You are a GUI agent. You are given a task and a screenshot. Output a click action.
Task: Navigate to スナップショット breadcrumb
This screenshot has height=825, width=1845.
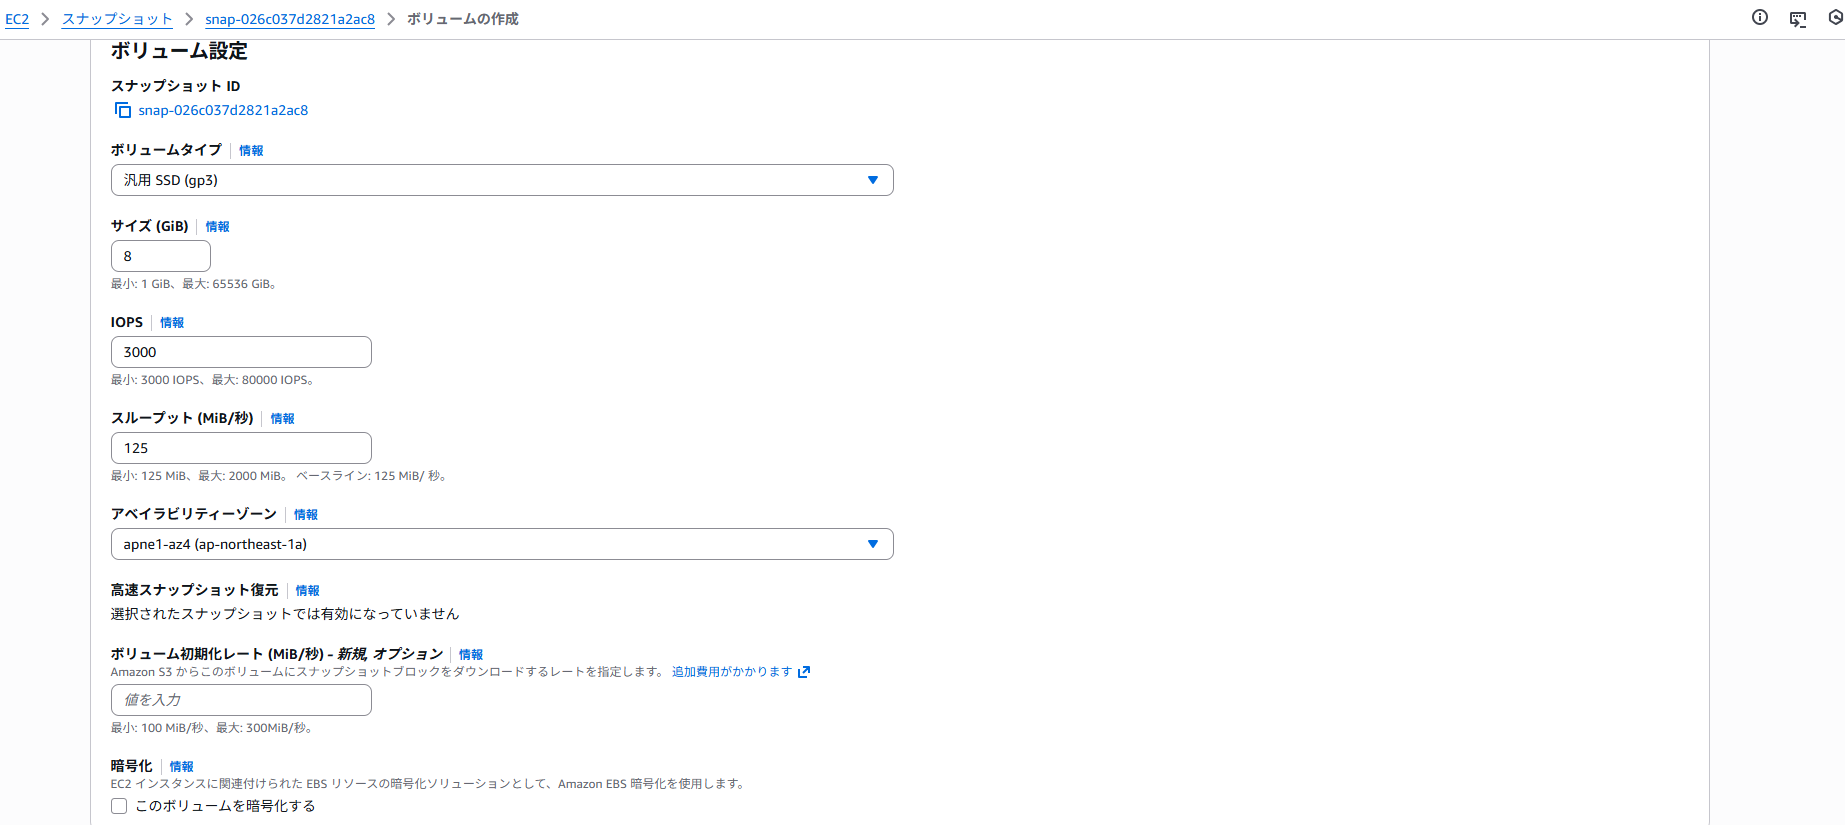117,19
